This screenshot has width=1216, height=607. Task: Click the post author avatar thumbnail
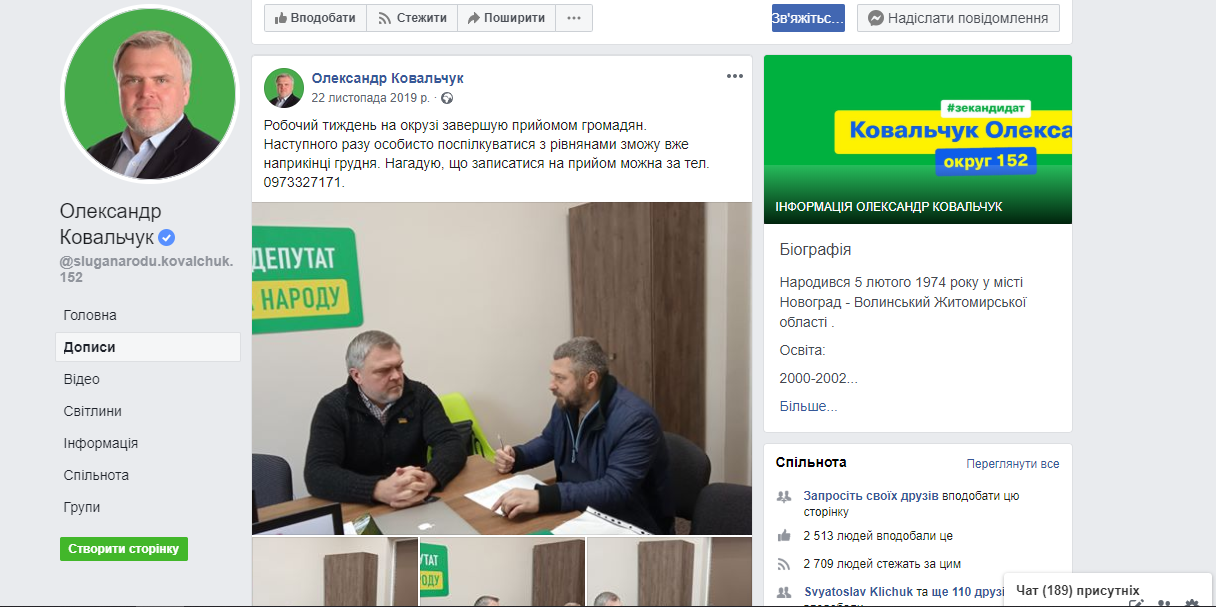[284, 88]
